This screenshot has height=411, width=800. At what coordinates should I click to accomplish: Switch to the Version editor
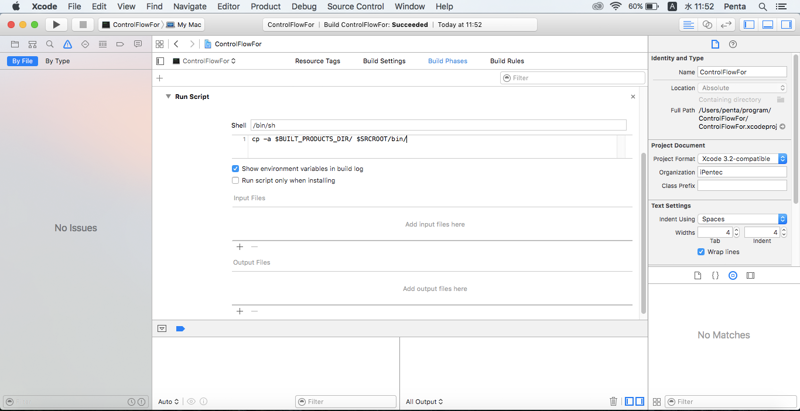(x=725, y=24)
